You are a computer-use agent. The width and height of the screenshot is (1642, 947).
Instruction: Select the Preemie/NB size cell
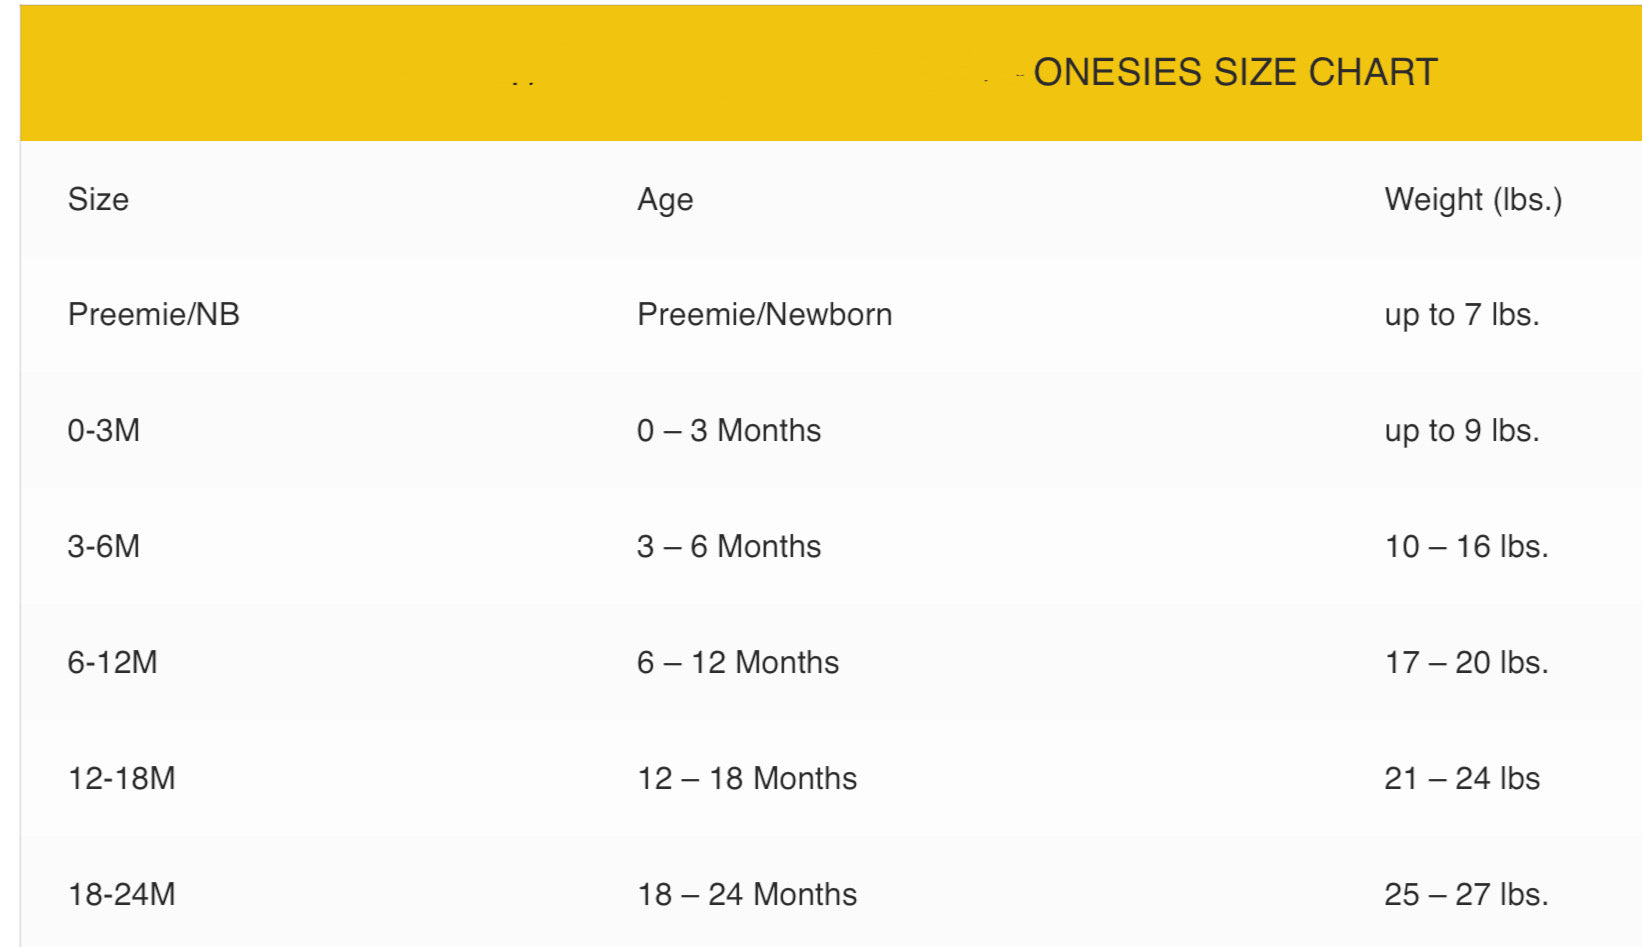tap(154, 314)
